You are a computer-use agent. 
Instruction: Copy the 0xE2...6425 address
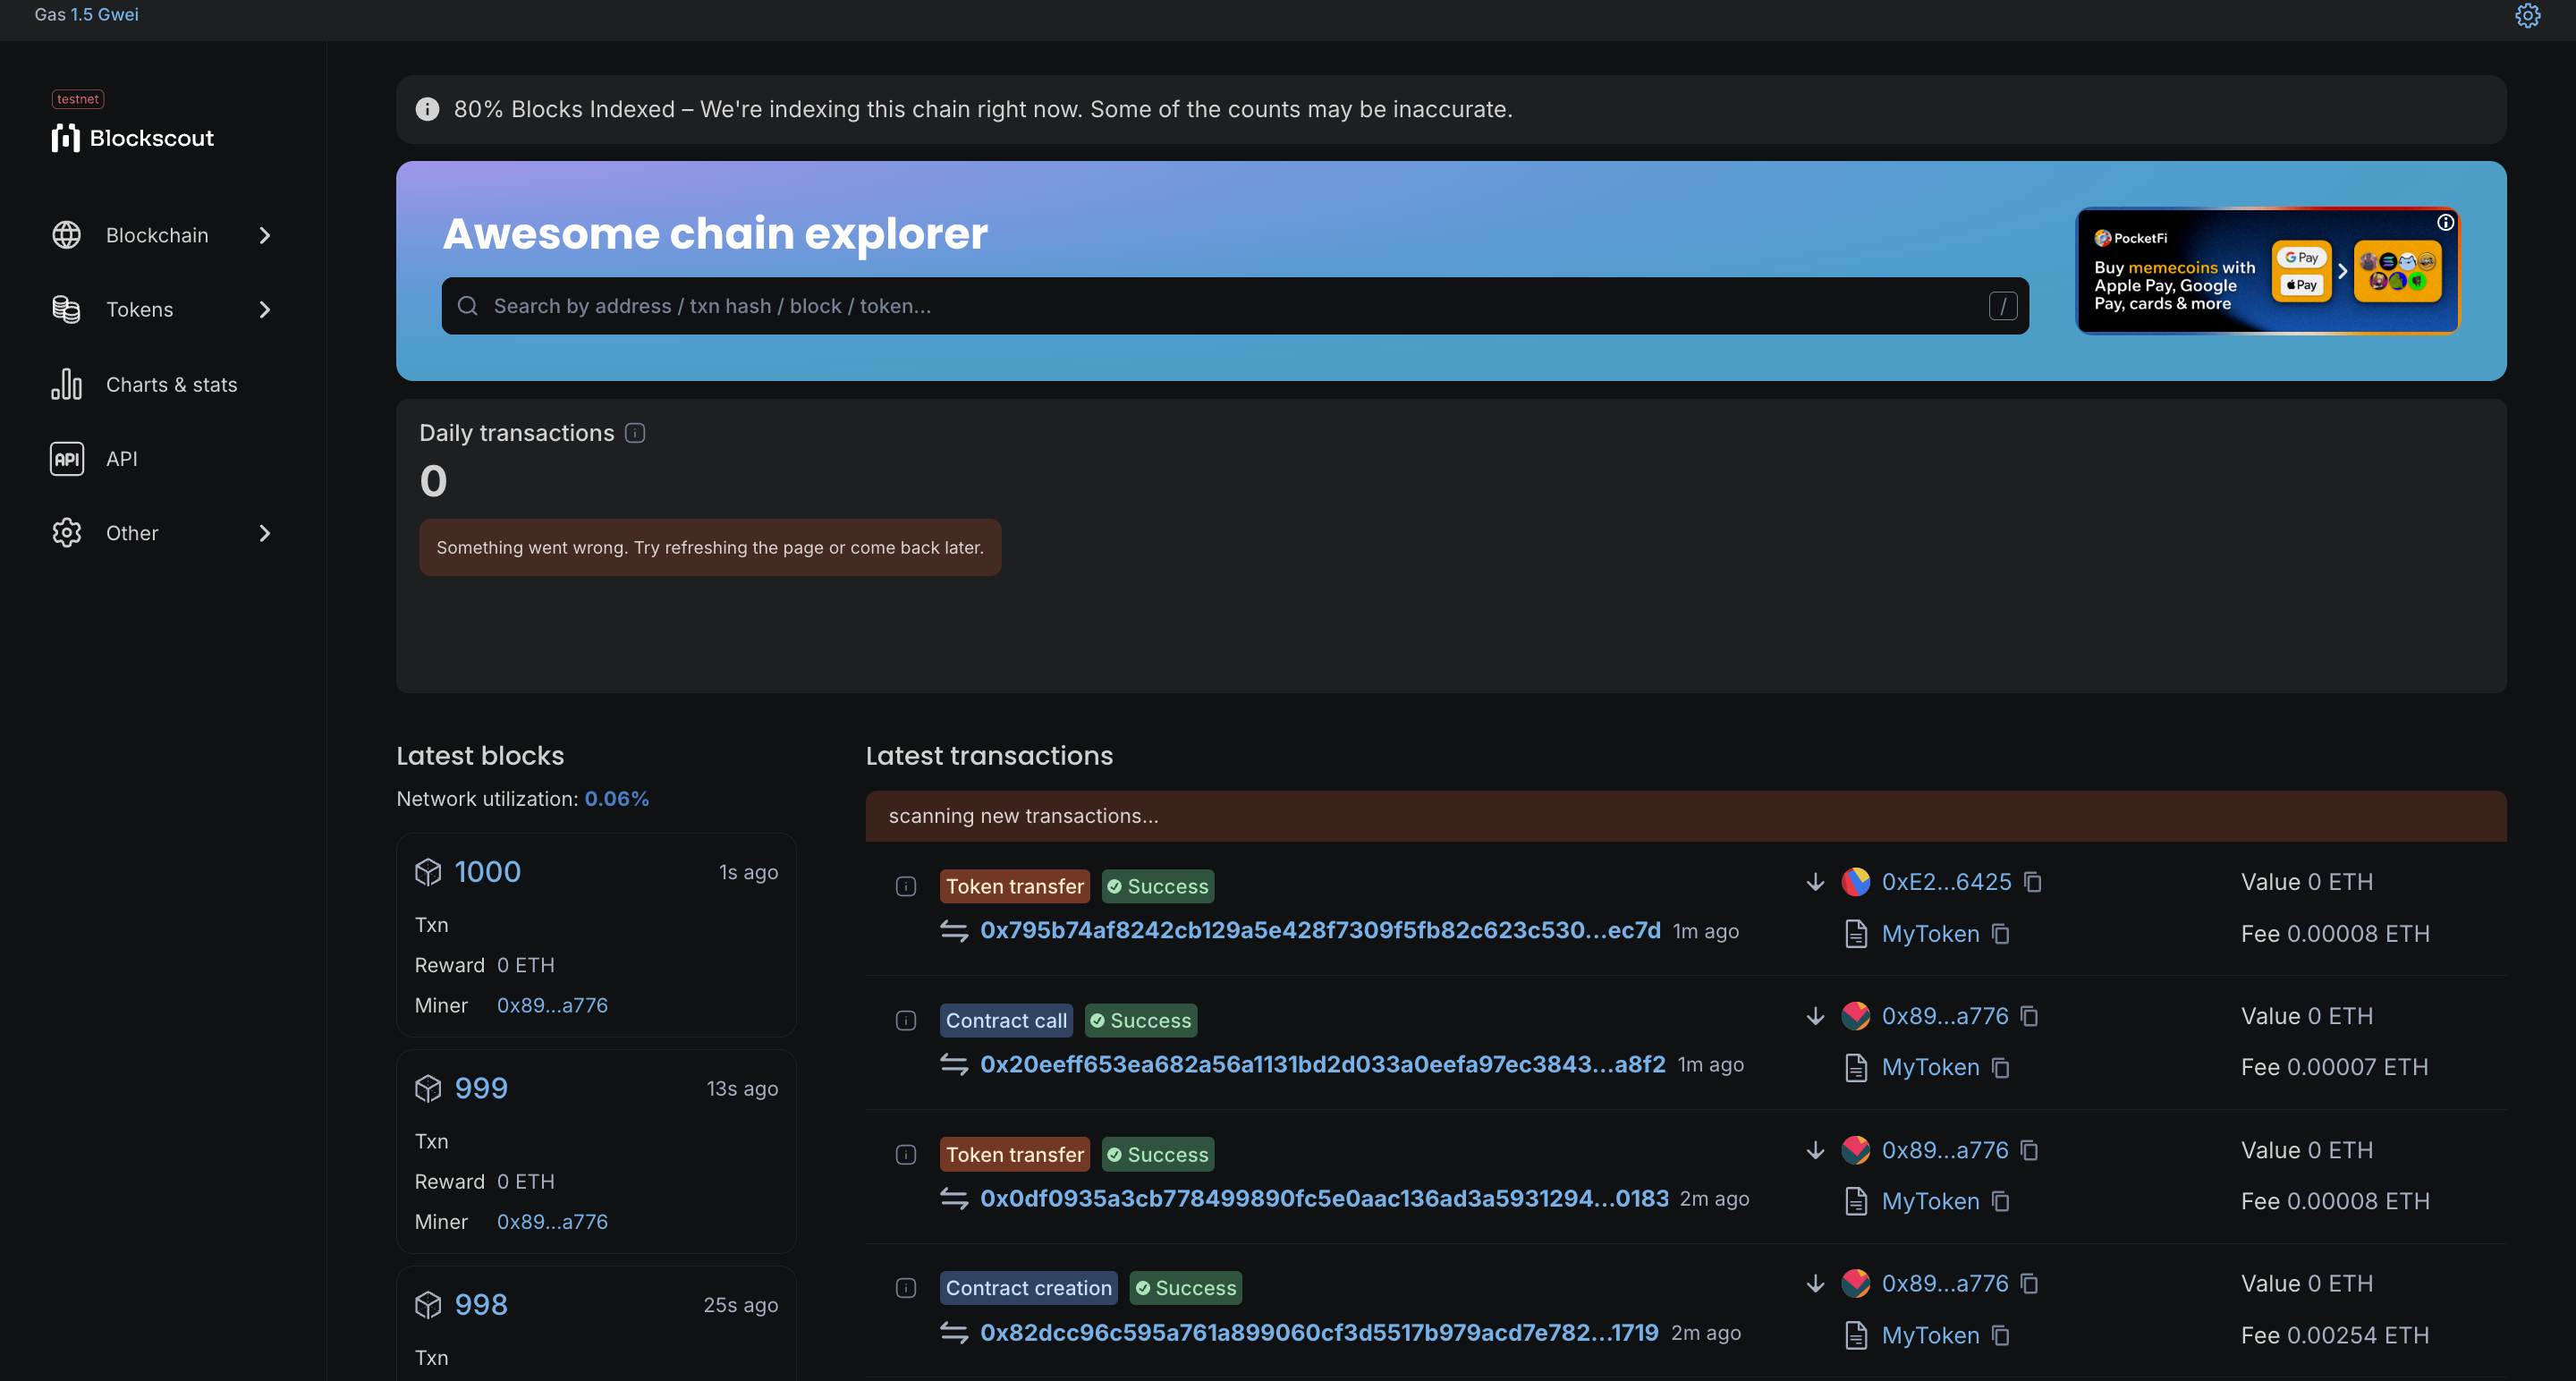pyautogui.click(x=2032, y=882)
